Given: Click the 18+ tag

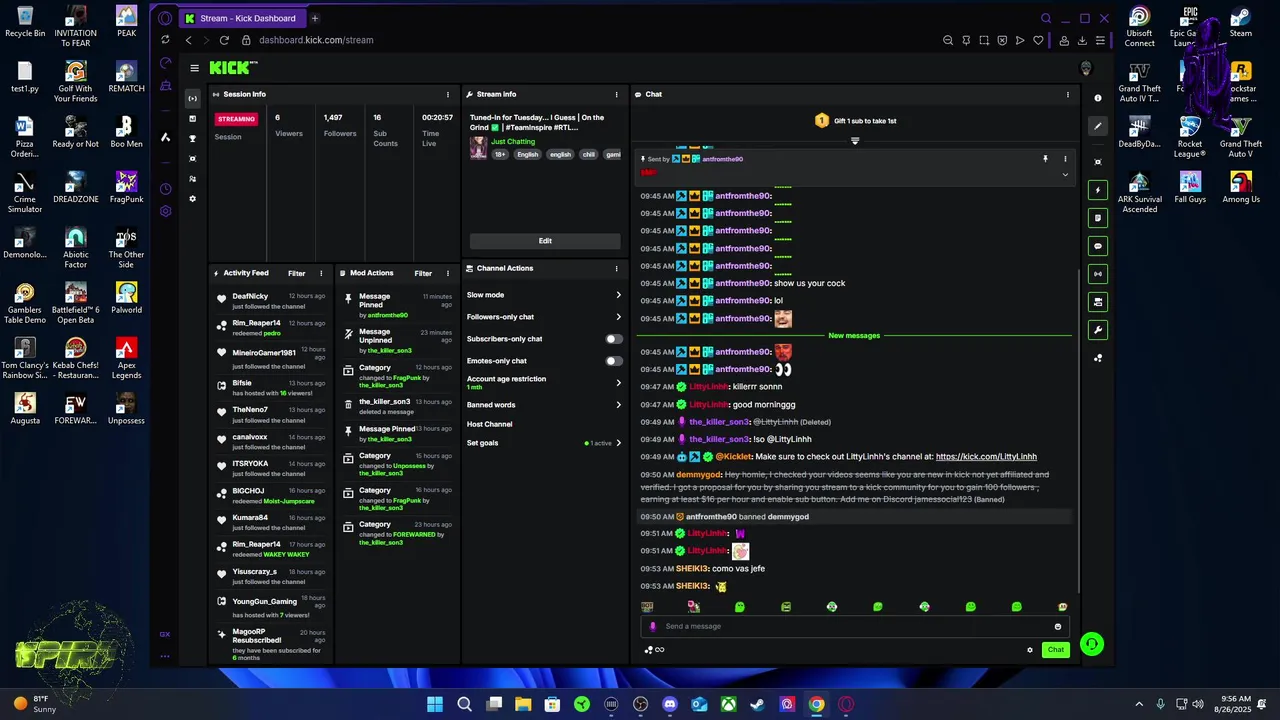Looking at the screenshot, I should [500, 155].
